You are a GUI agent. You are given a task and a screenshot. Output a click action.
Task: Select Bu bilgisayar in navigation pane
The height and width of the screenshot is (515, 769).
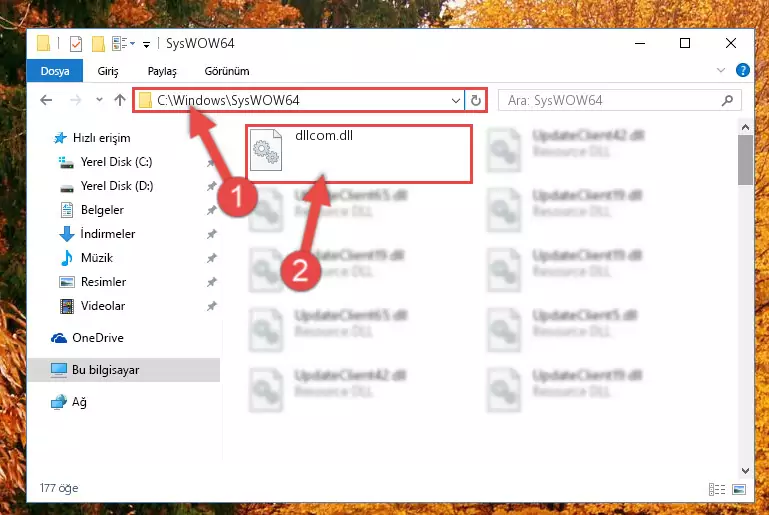coord(124,370)
